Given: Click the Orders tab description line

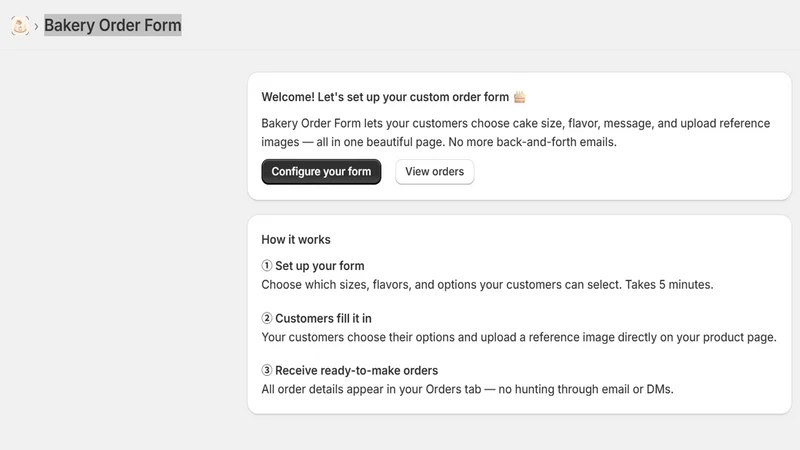Looking at the screenshot, I should point(467,389).
